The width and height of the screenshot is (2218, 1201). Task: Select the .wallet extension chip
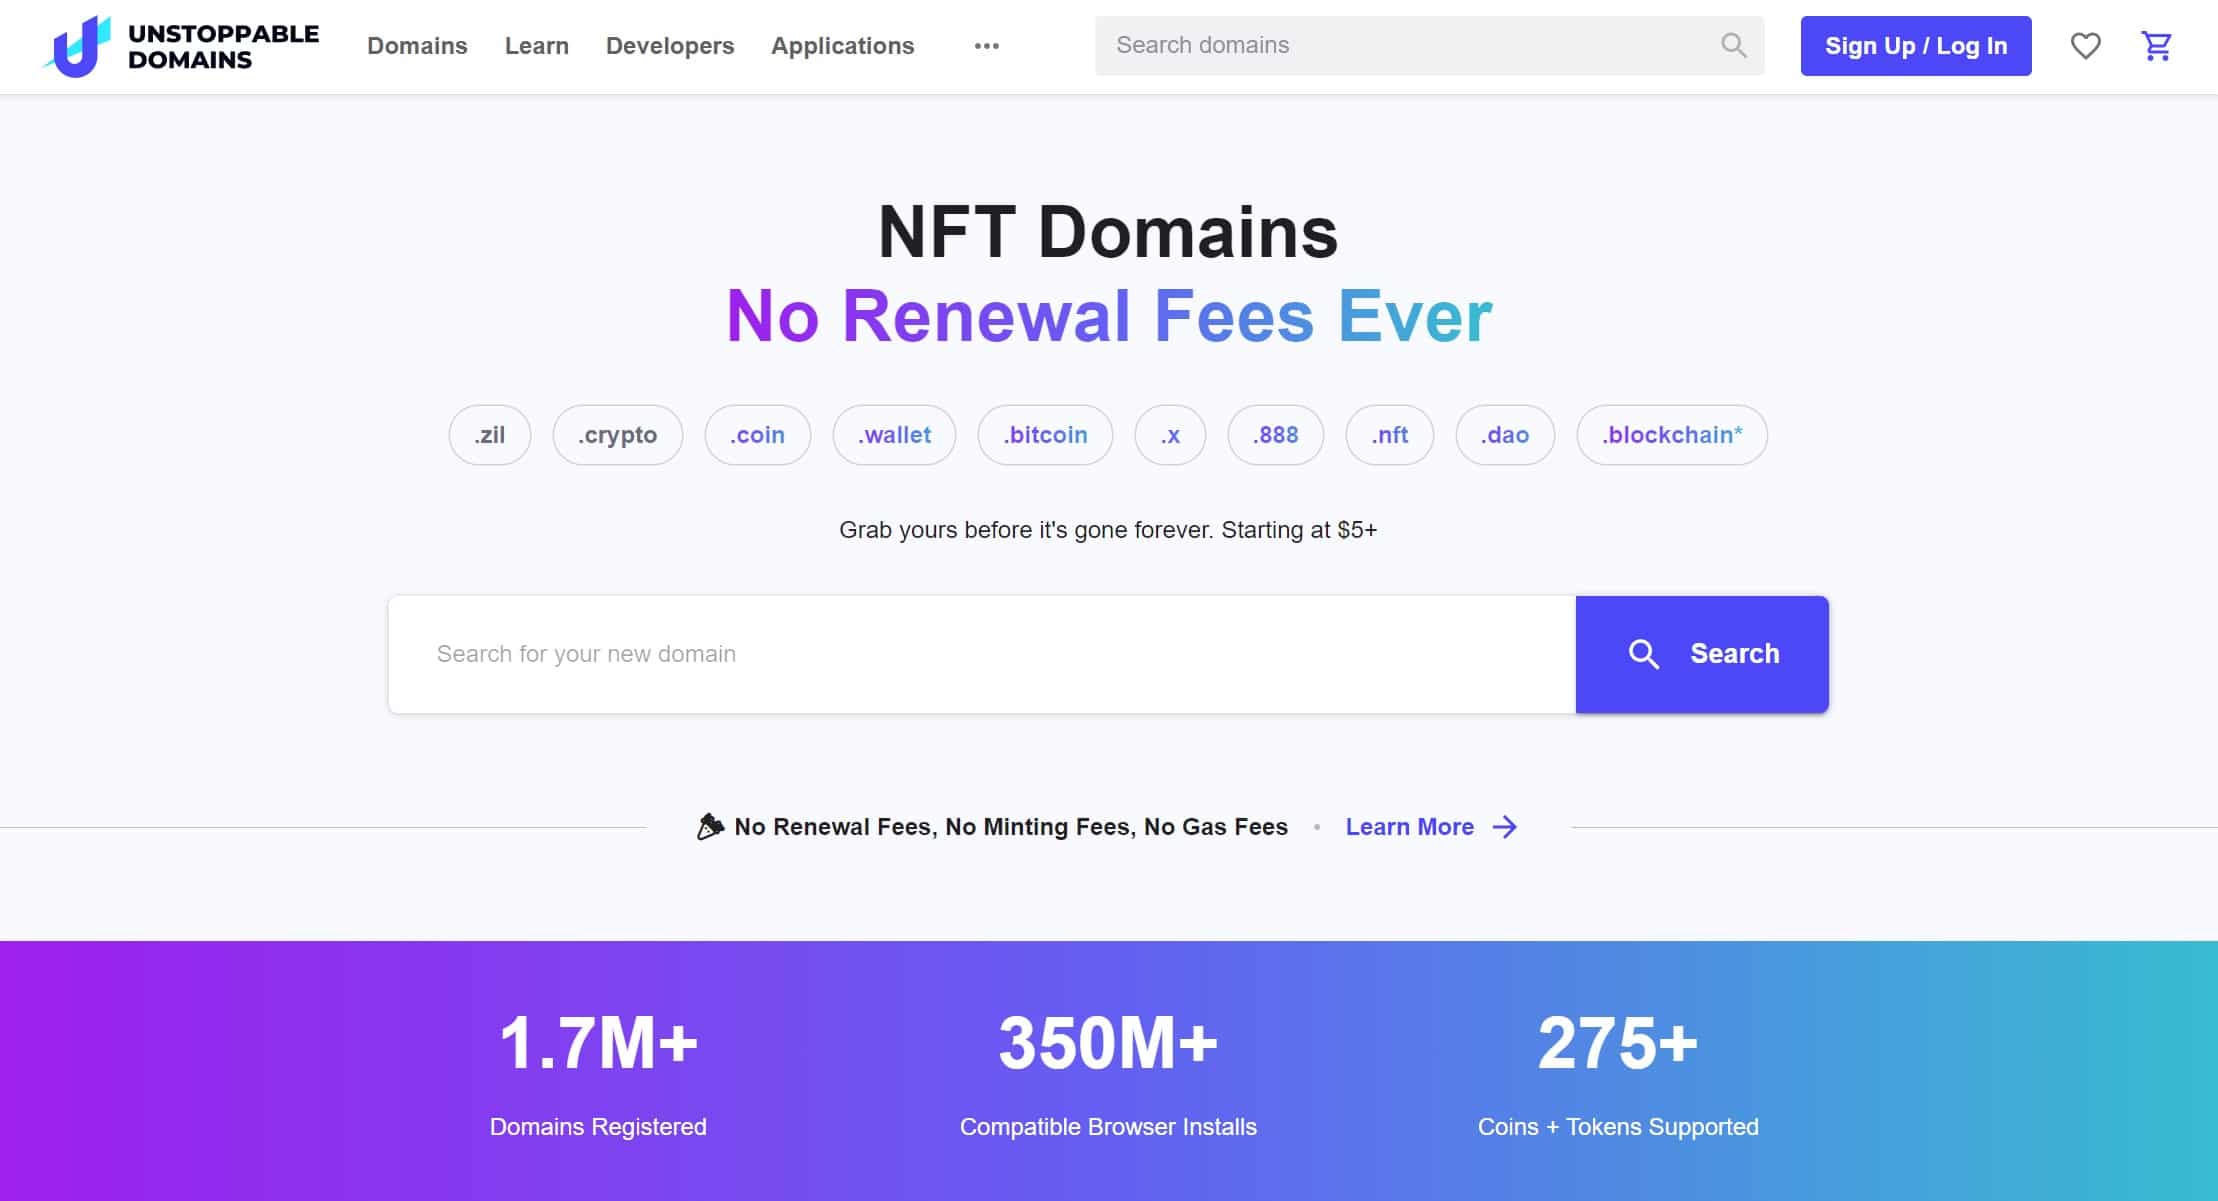[894, 435]
